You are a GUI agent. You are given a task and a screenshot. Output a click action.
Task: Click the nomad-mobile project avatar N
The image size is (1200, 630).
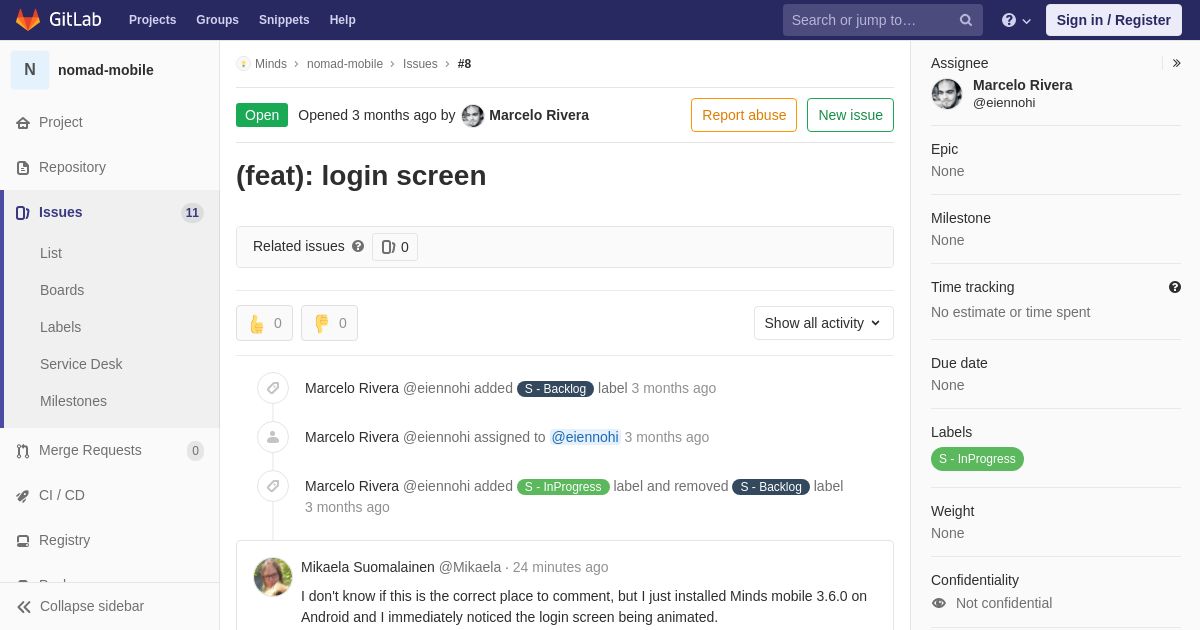click(x=30, y=70)
